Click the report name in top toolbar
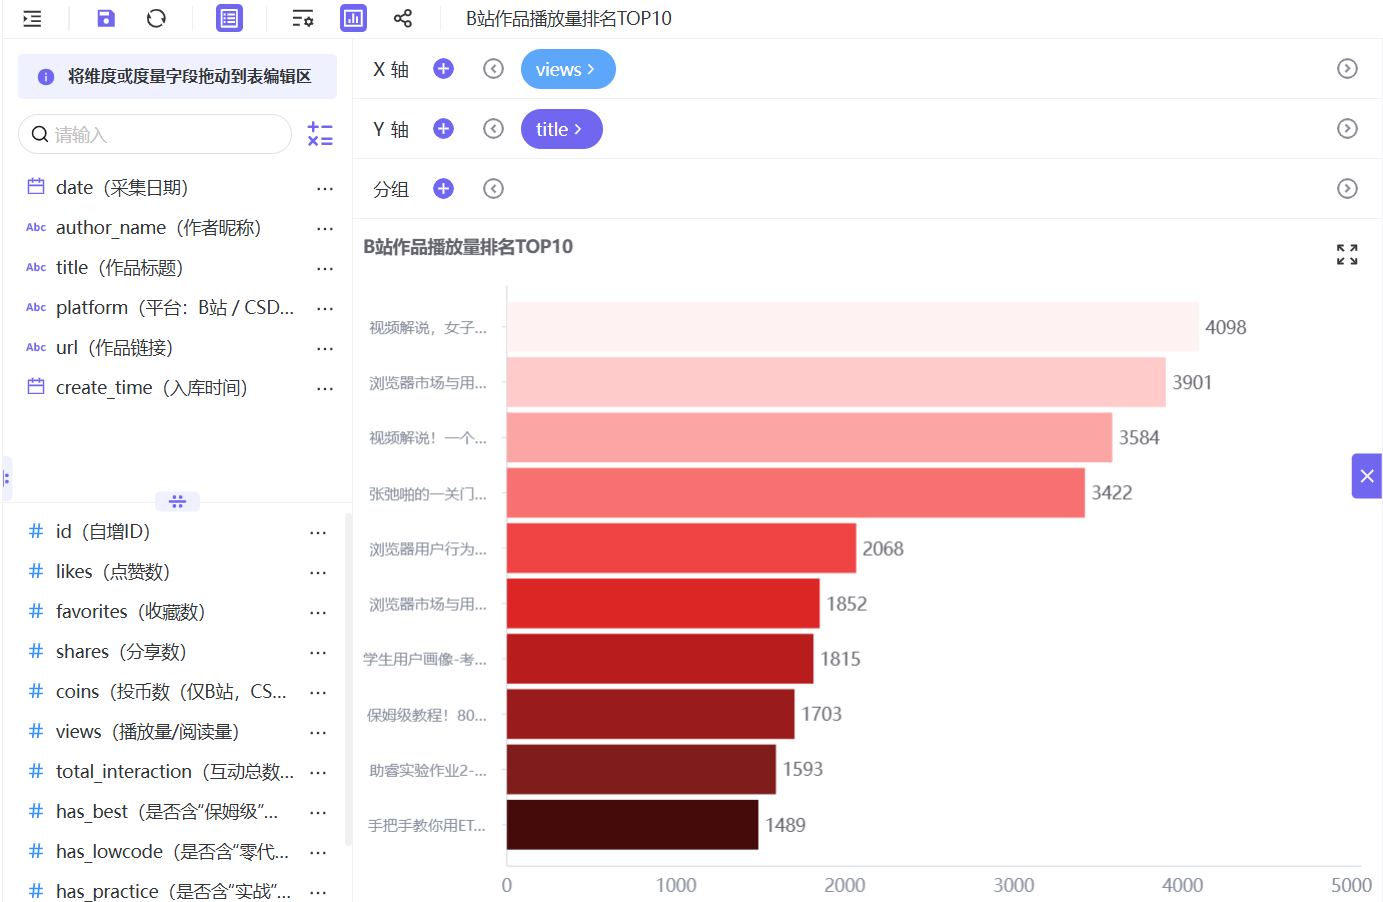 [569, 18]
